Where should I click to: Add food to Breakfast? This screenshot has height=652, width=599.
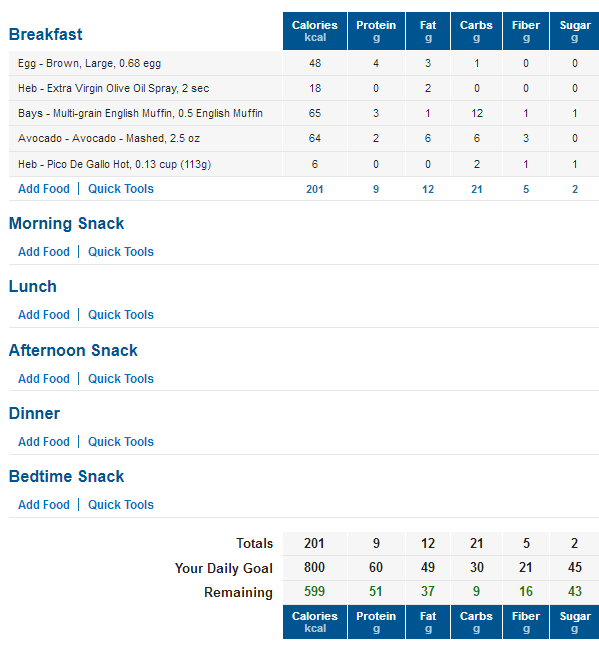click(44, 189)
